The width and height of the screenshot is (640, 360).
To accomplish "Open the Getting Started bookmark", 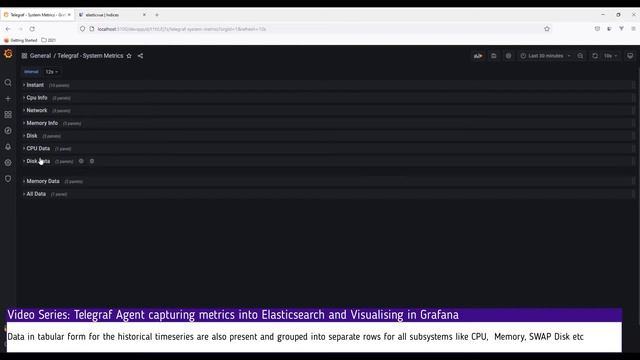I will 21,40.
